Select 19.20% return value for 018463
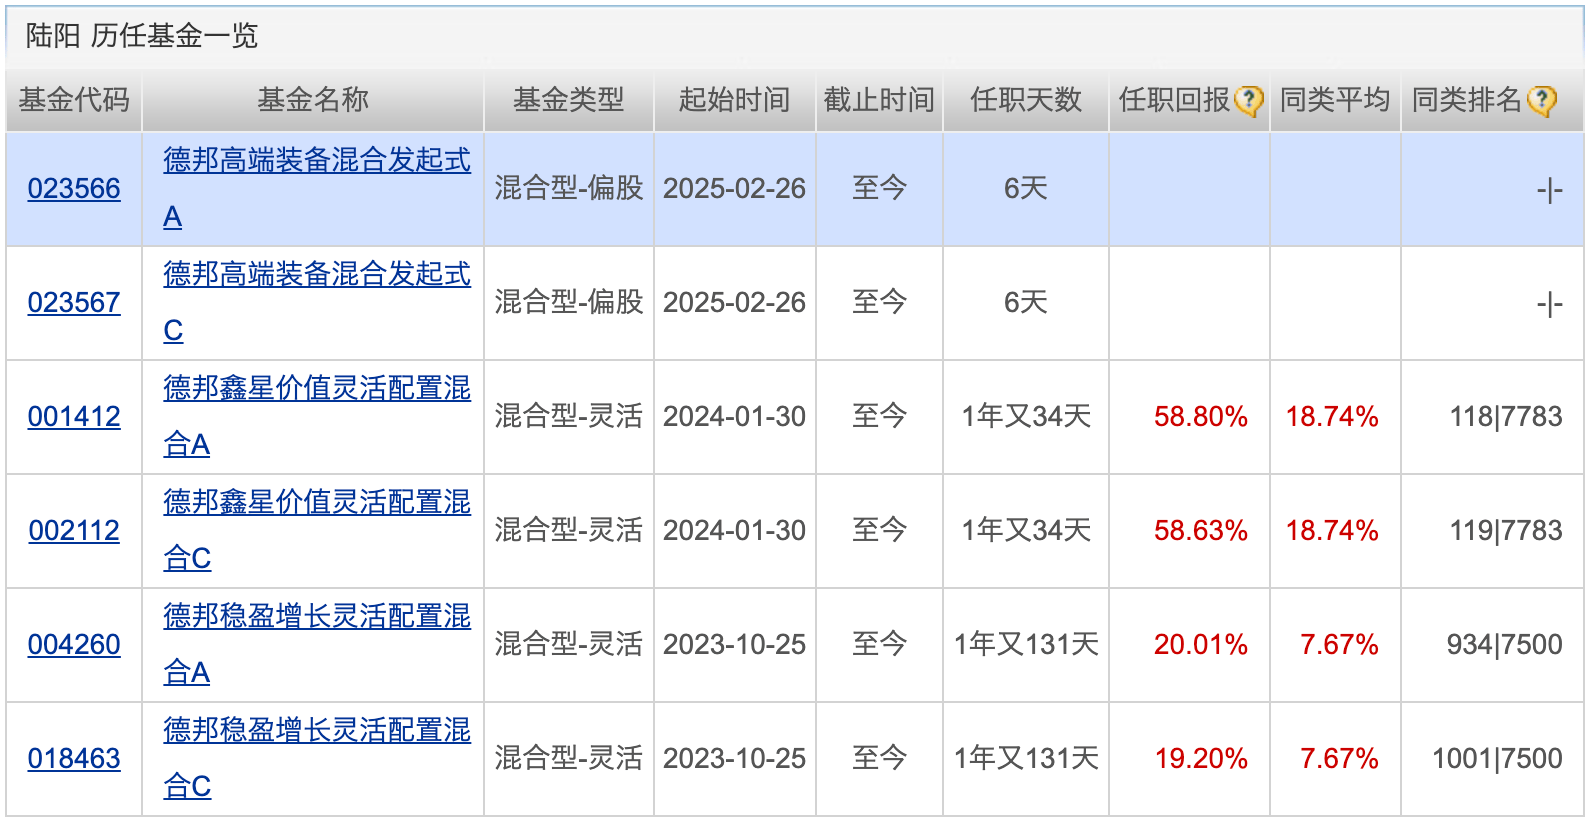The height and width of the screenshot is (824, 1590). (x=1200, y=758)
